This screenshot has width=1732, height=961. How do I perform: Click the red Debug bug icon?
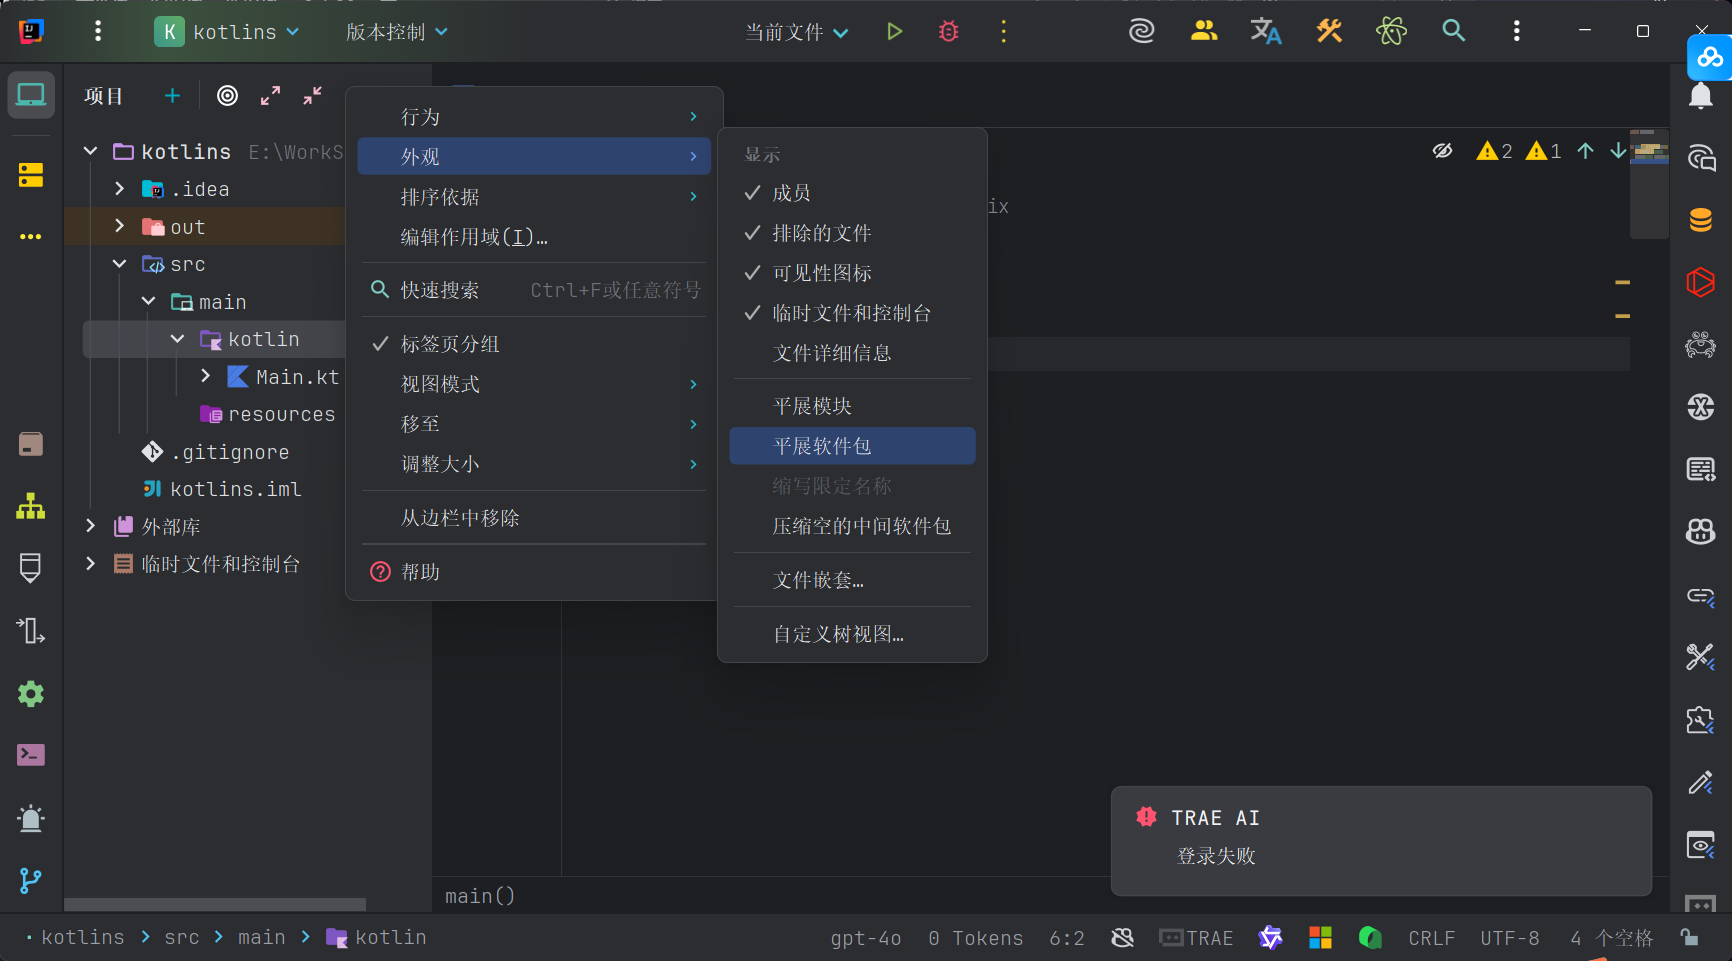point(948,32)
